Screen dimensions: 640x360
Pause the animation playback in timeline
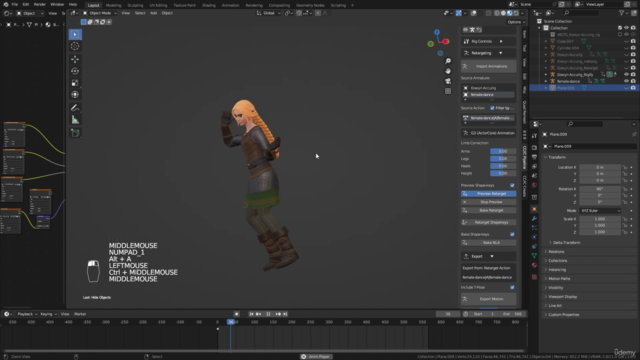[268, 314]
